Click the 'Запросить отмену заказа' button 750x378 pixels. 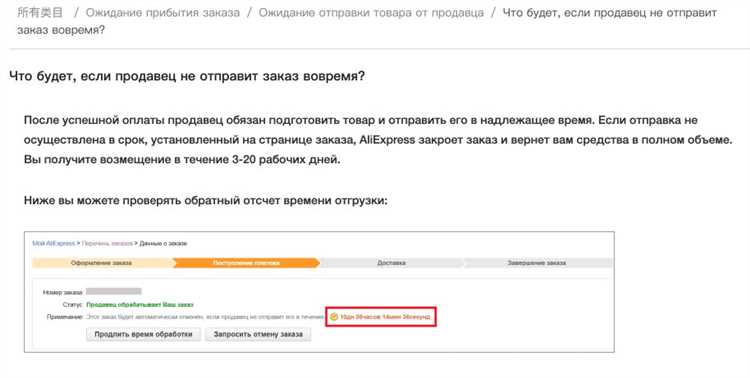[258, 334]
